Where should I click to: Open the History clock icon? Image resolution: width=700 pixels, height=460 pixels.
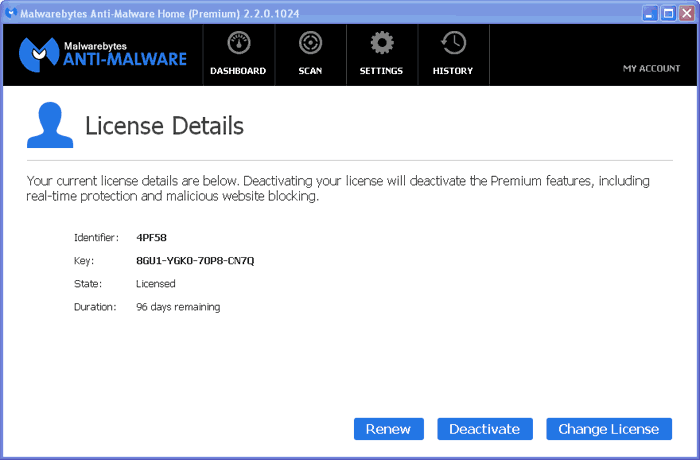tap(453, 43)
